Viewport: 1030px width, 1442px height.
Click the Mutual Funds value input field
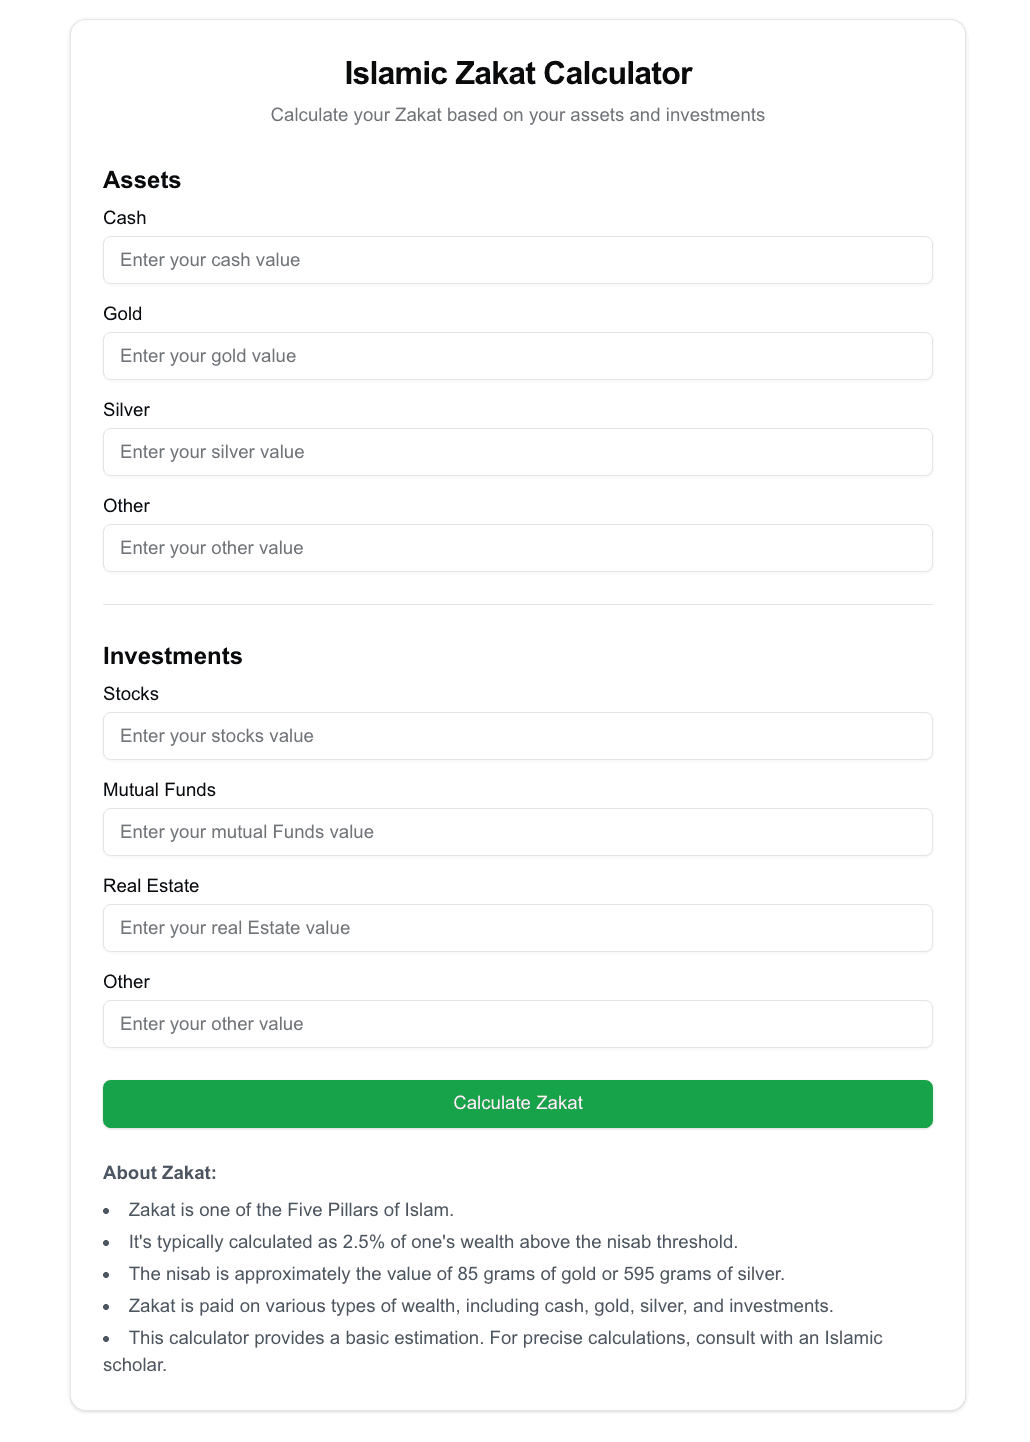coord(517,832)
